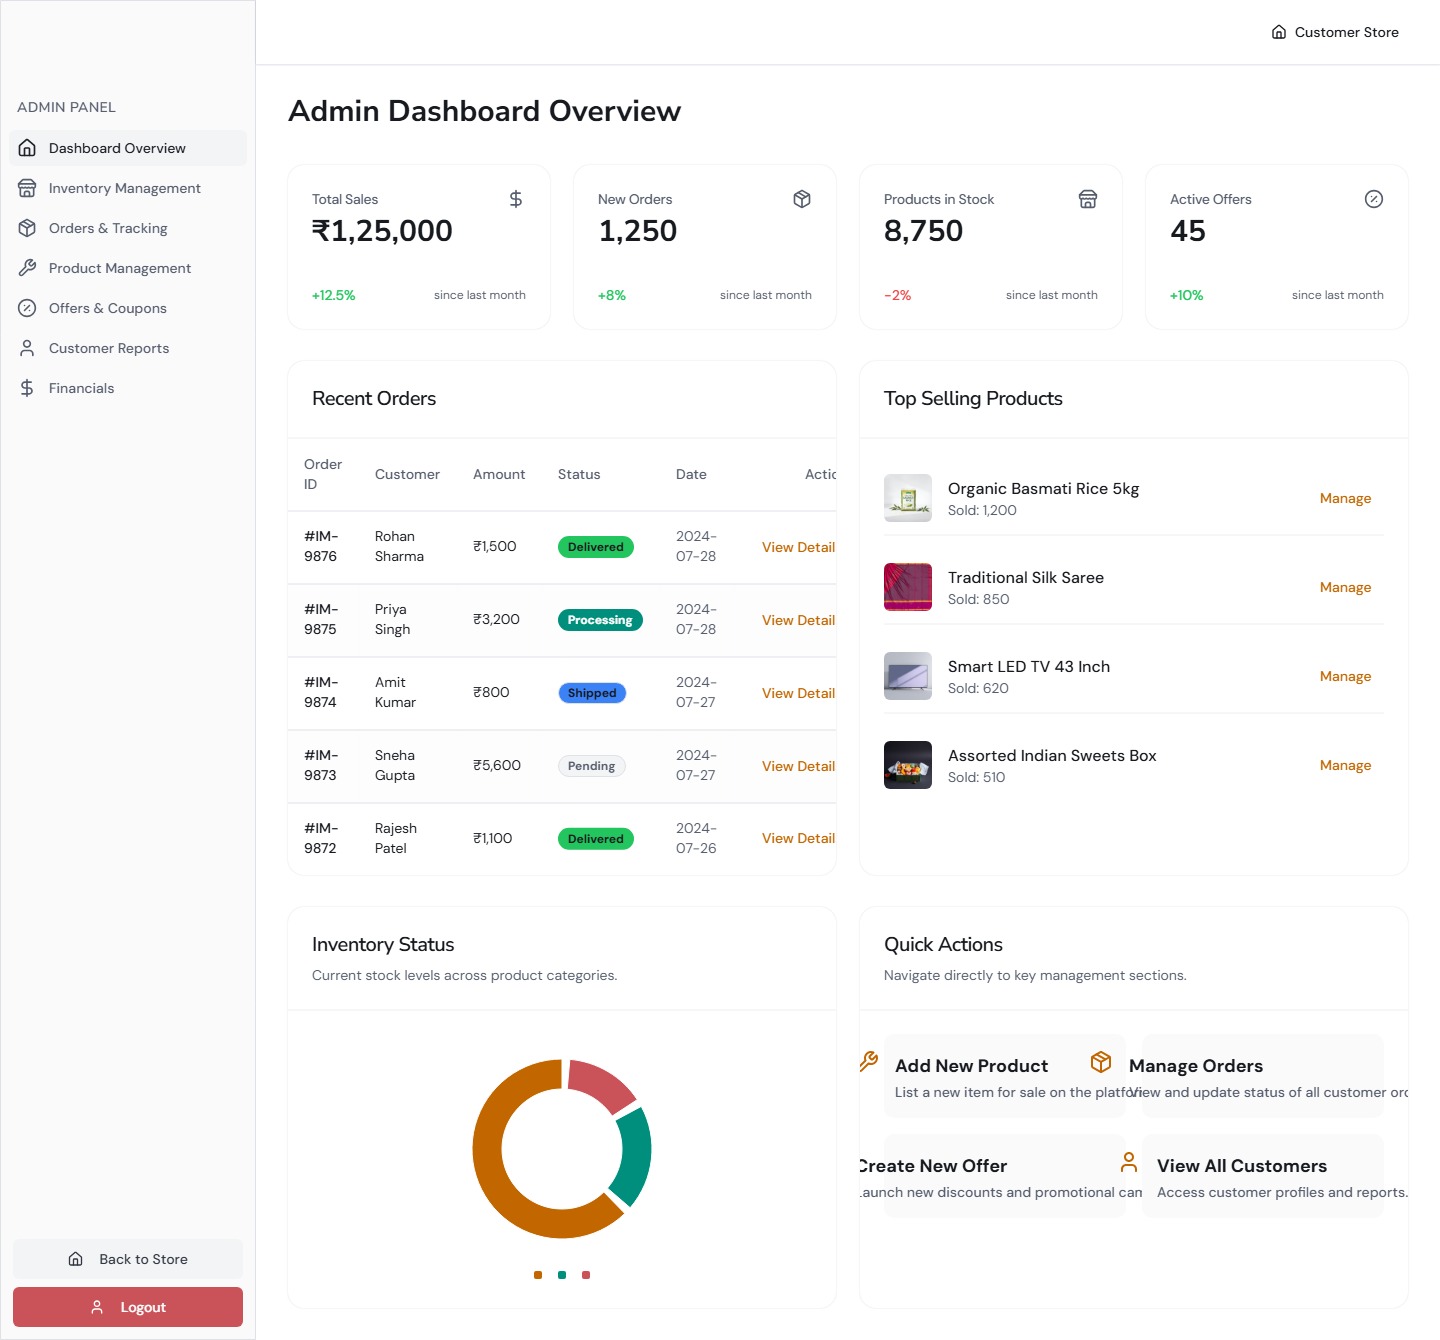Open Customer Reports in the sidebar
This screenshot has width=1440, height=1340.
tap(128, 348)
